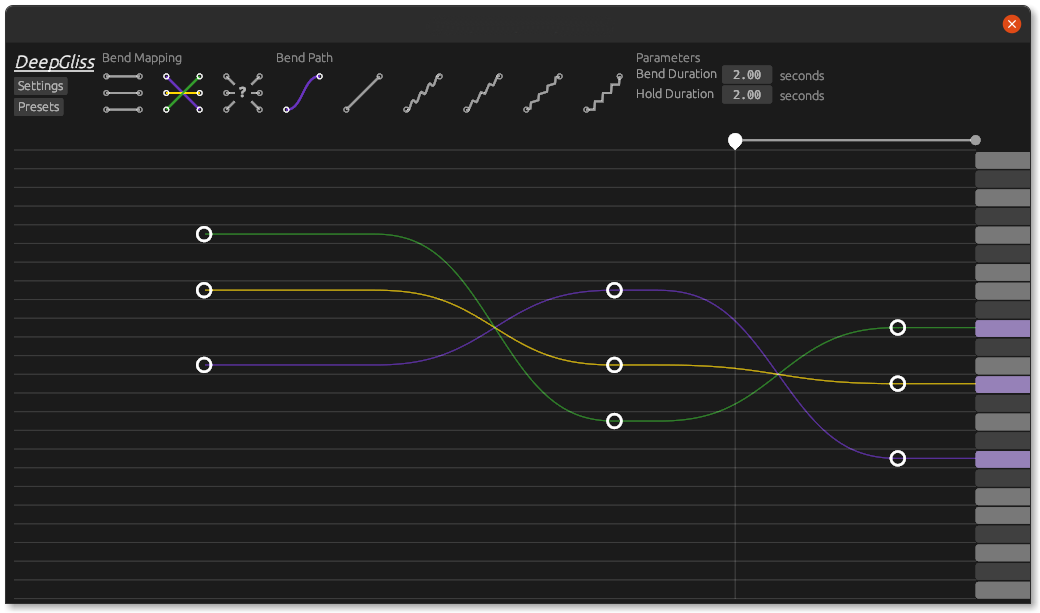Viewport: 1040px width, 613px height.
Task: Click the lowest highlighted purple piano key
Action: (1002, 459)
